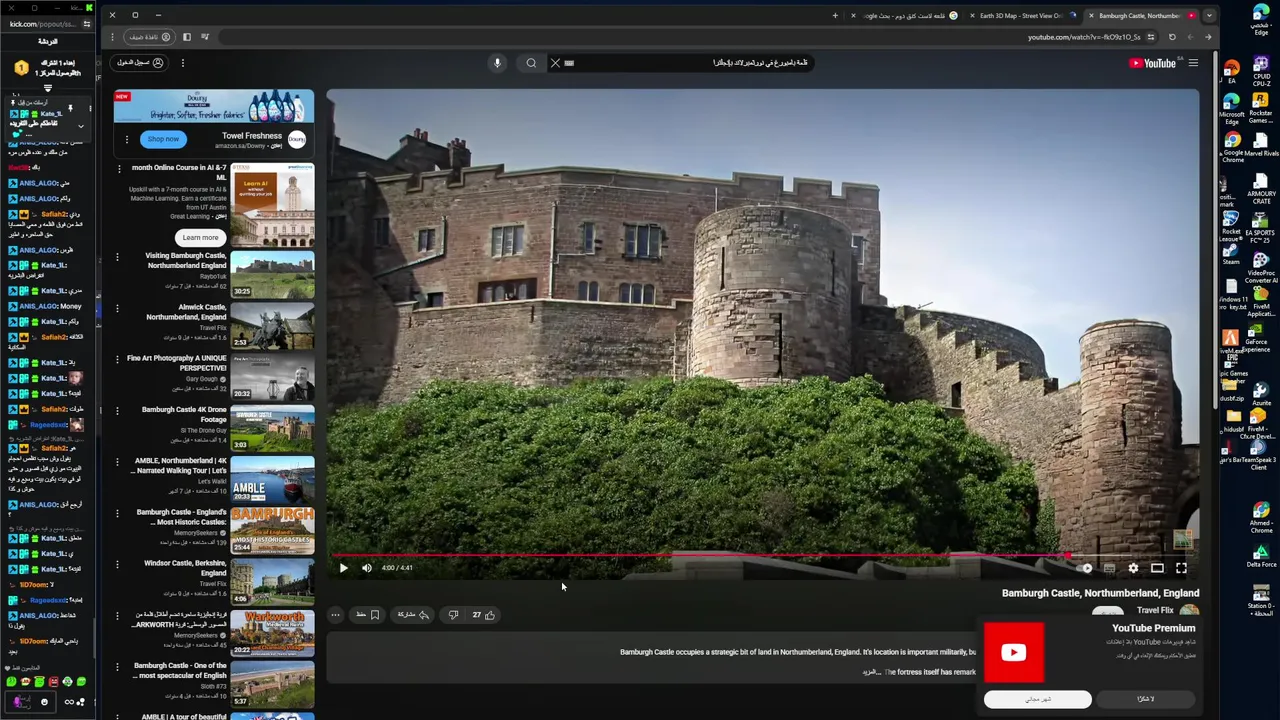Open the Armoury Crate desktop icon
The width and height of the screenshot is (1280, 720).
pyautogui.click(x=1261, y=190)
